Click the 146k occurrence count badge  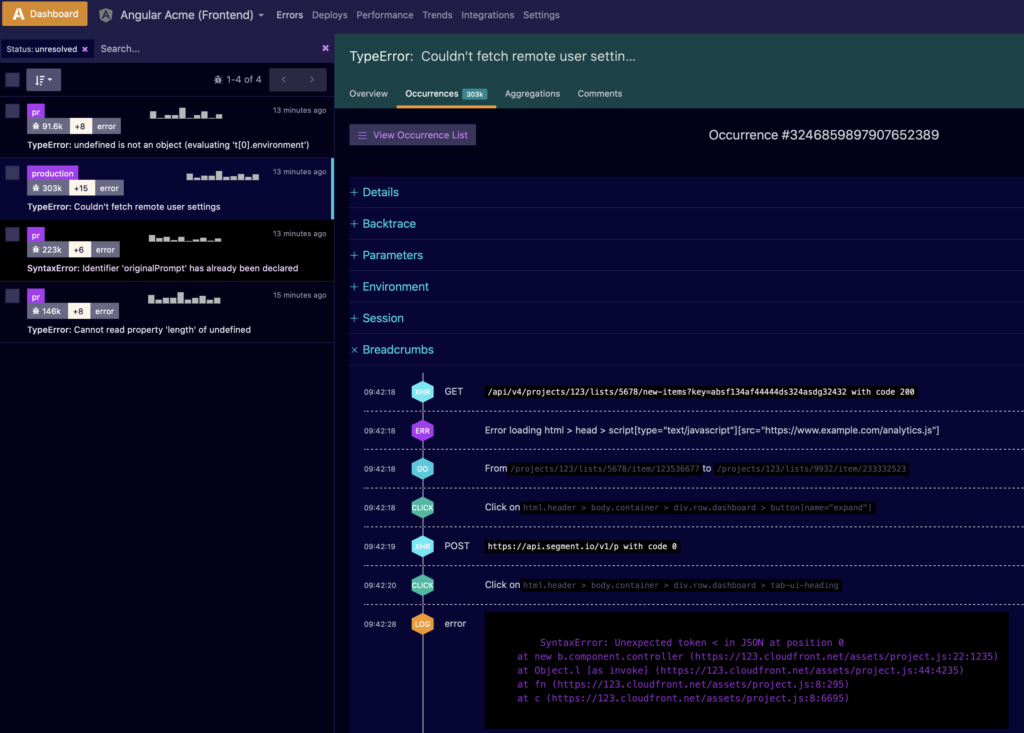pos(47,311)
